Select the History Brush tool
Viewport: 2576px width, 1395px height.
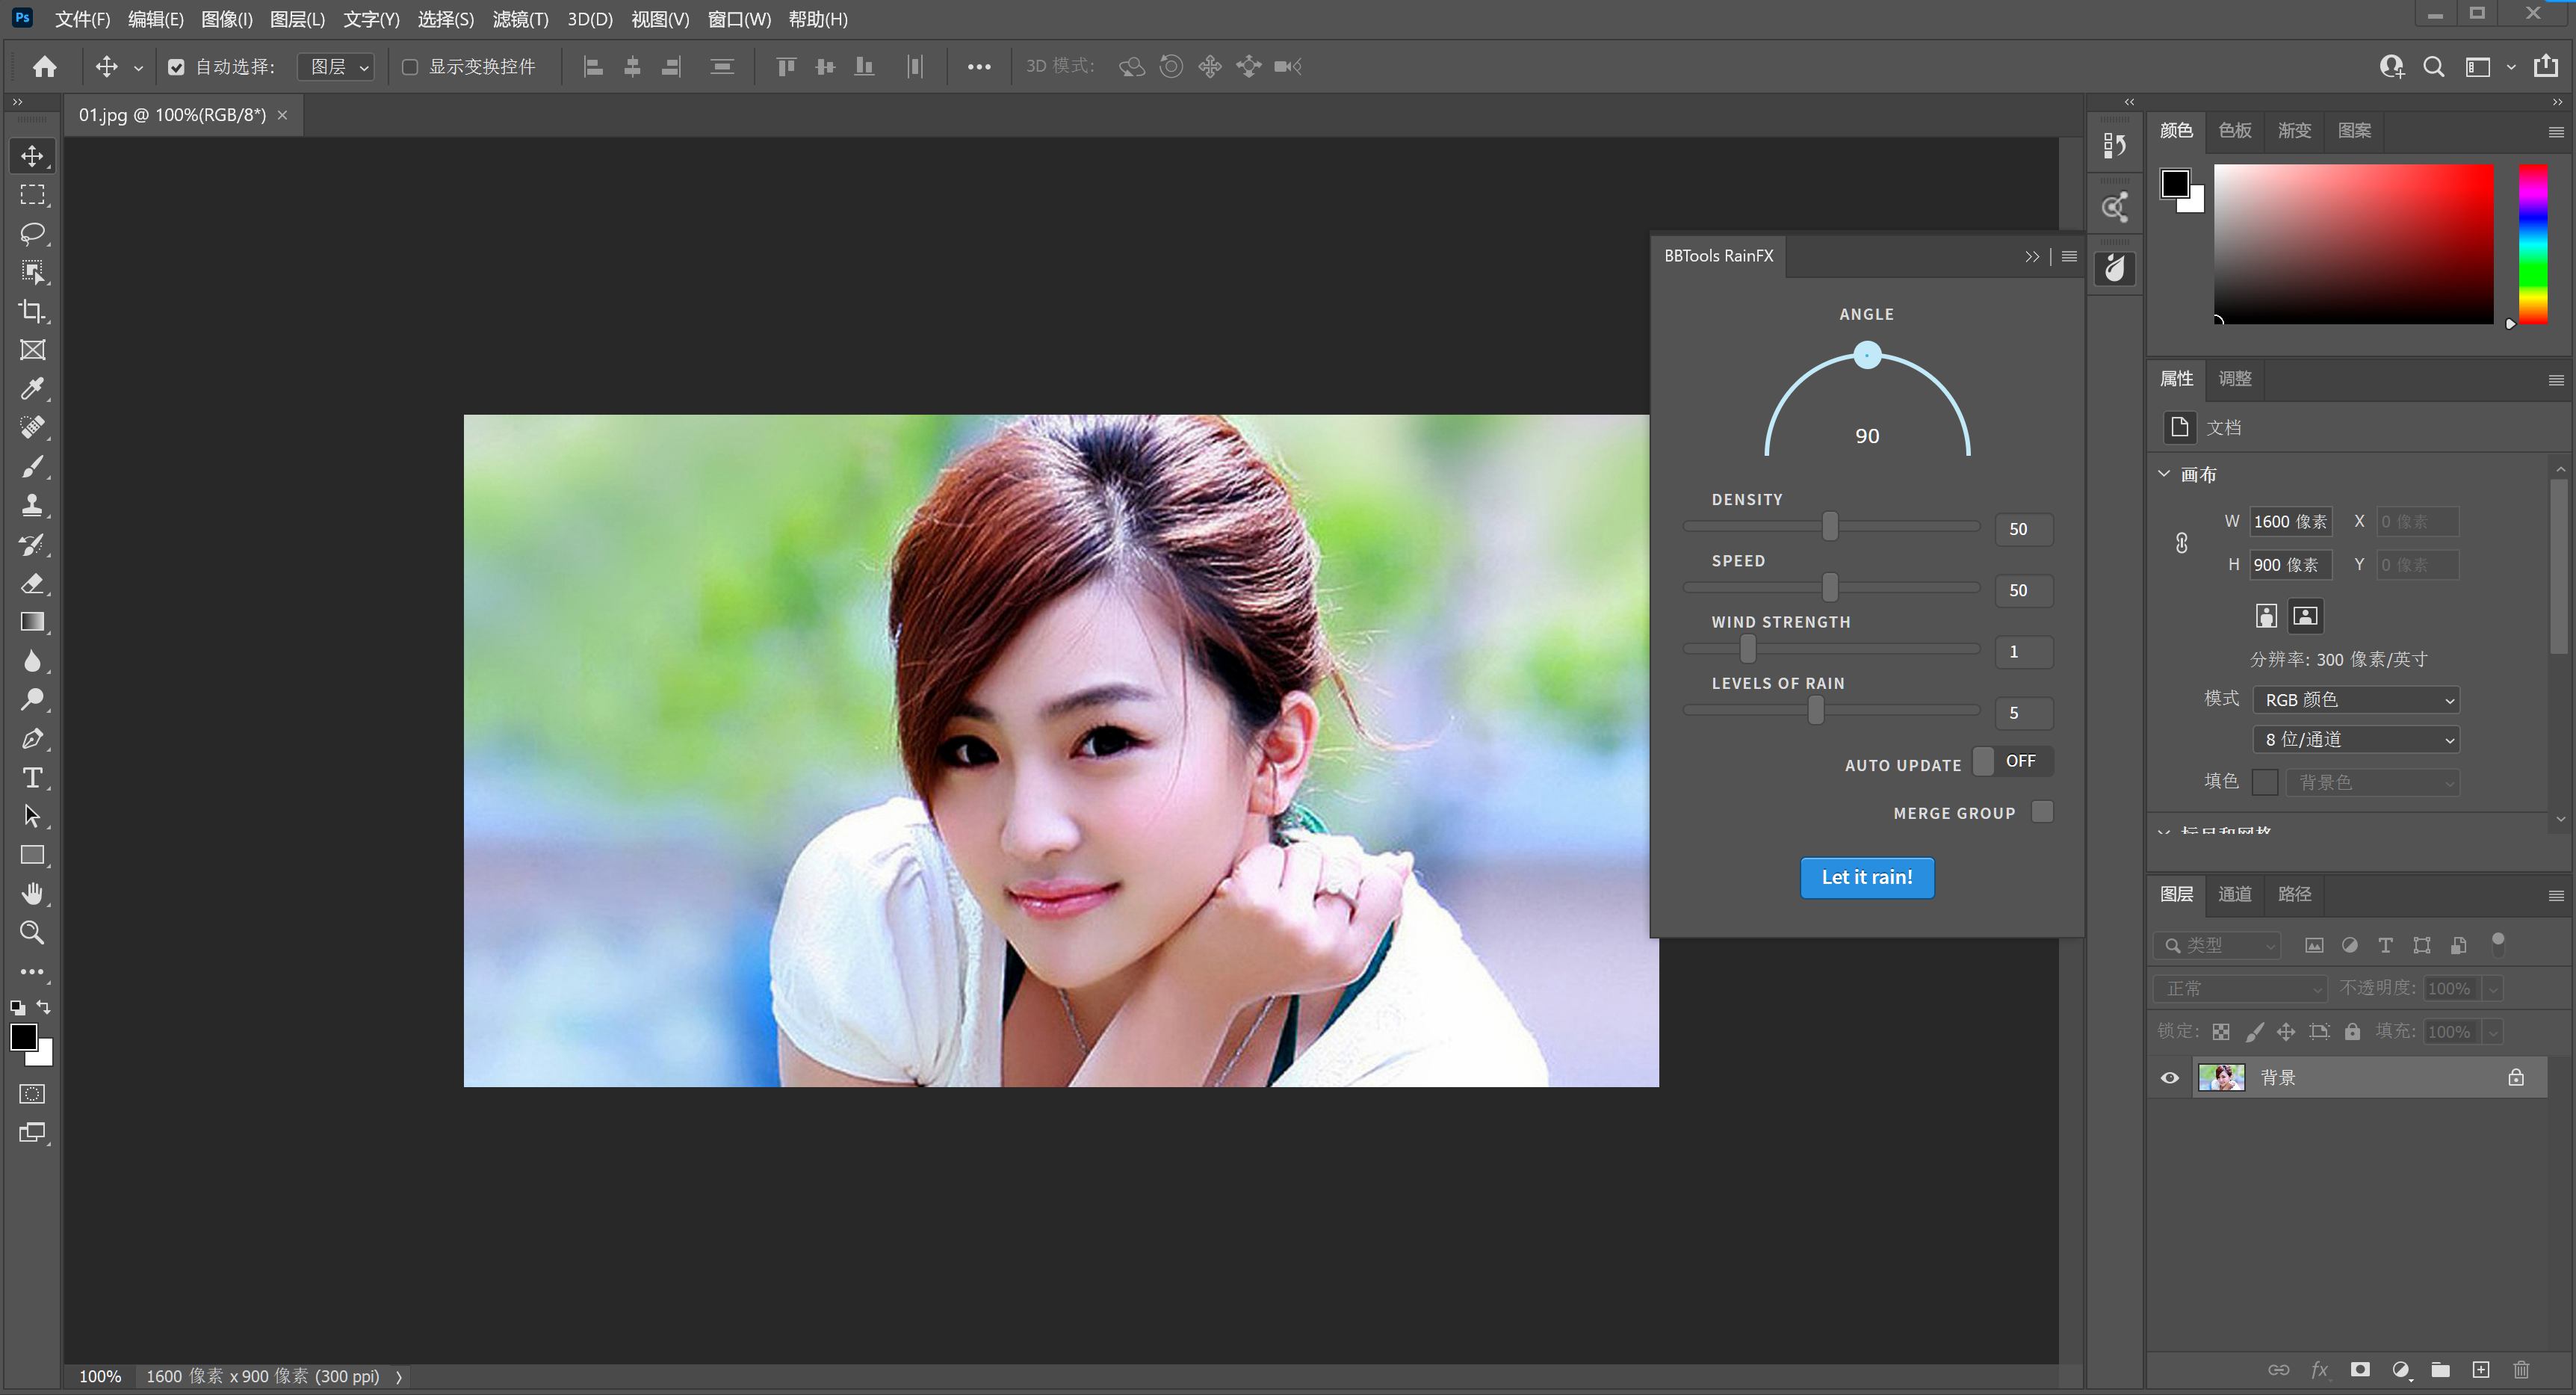pyautogui.click(x=32, y=544)
